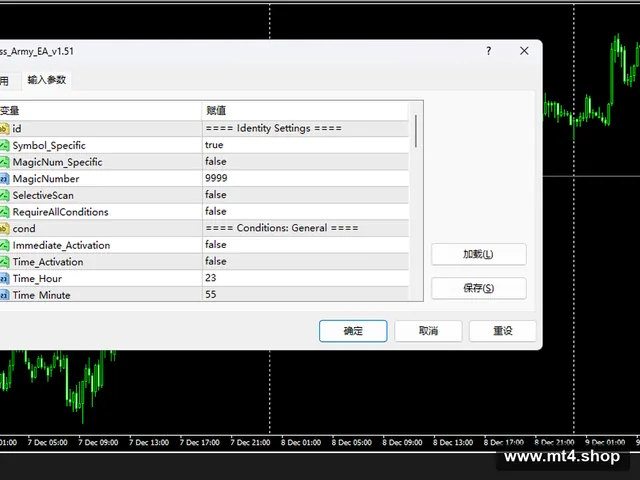
Task: Select the MagicNum_Specific variable name
Action: 58,162
